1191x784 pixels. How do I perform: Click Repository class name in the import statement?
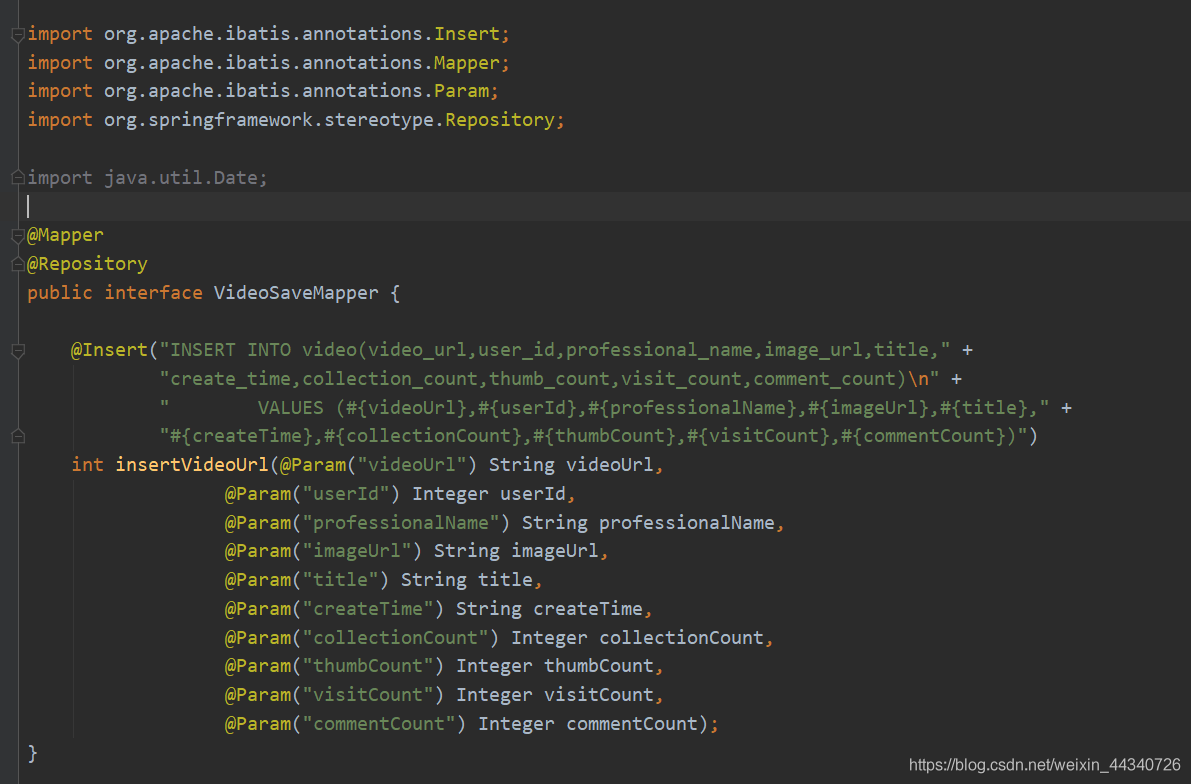tap(500, 120)
